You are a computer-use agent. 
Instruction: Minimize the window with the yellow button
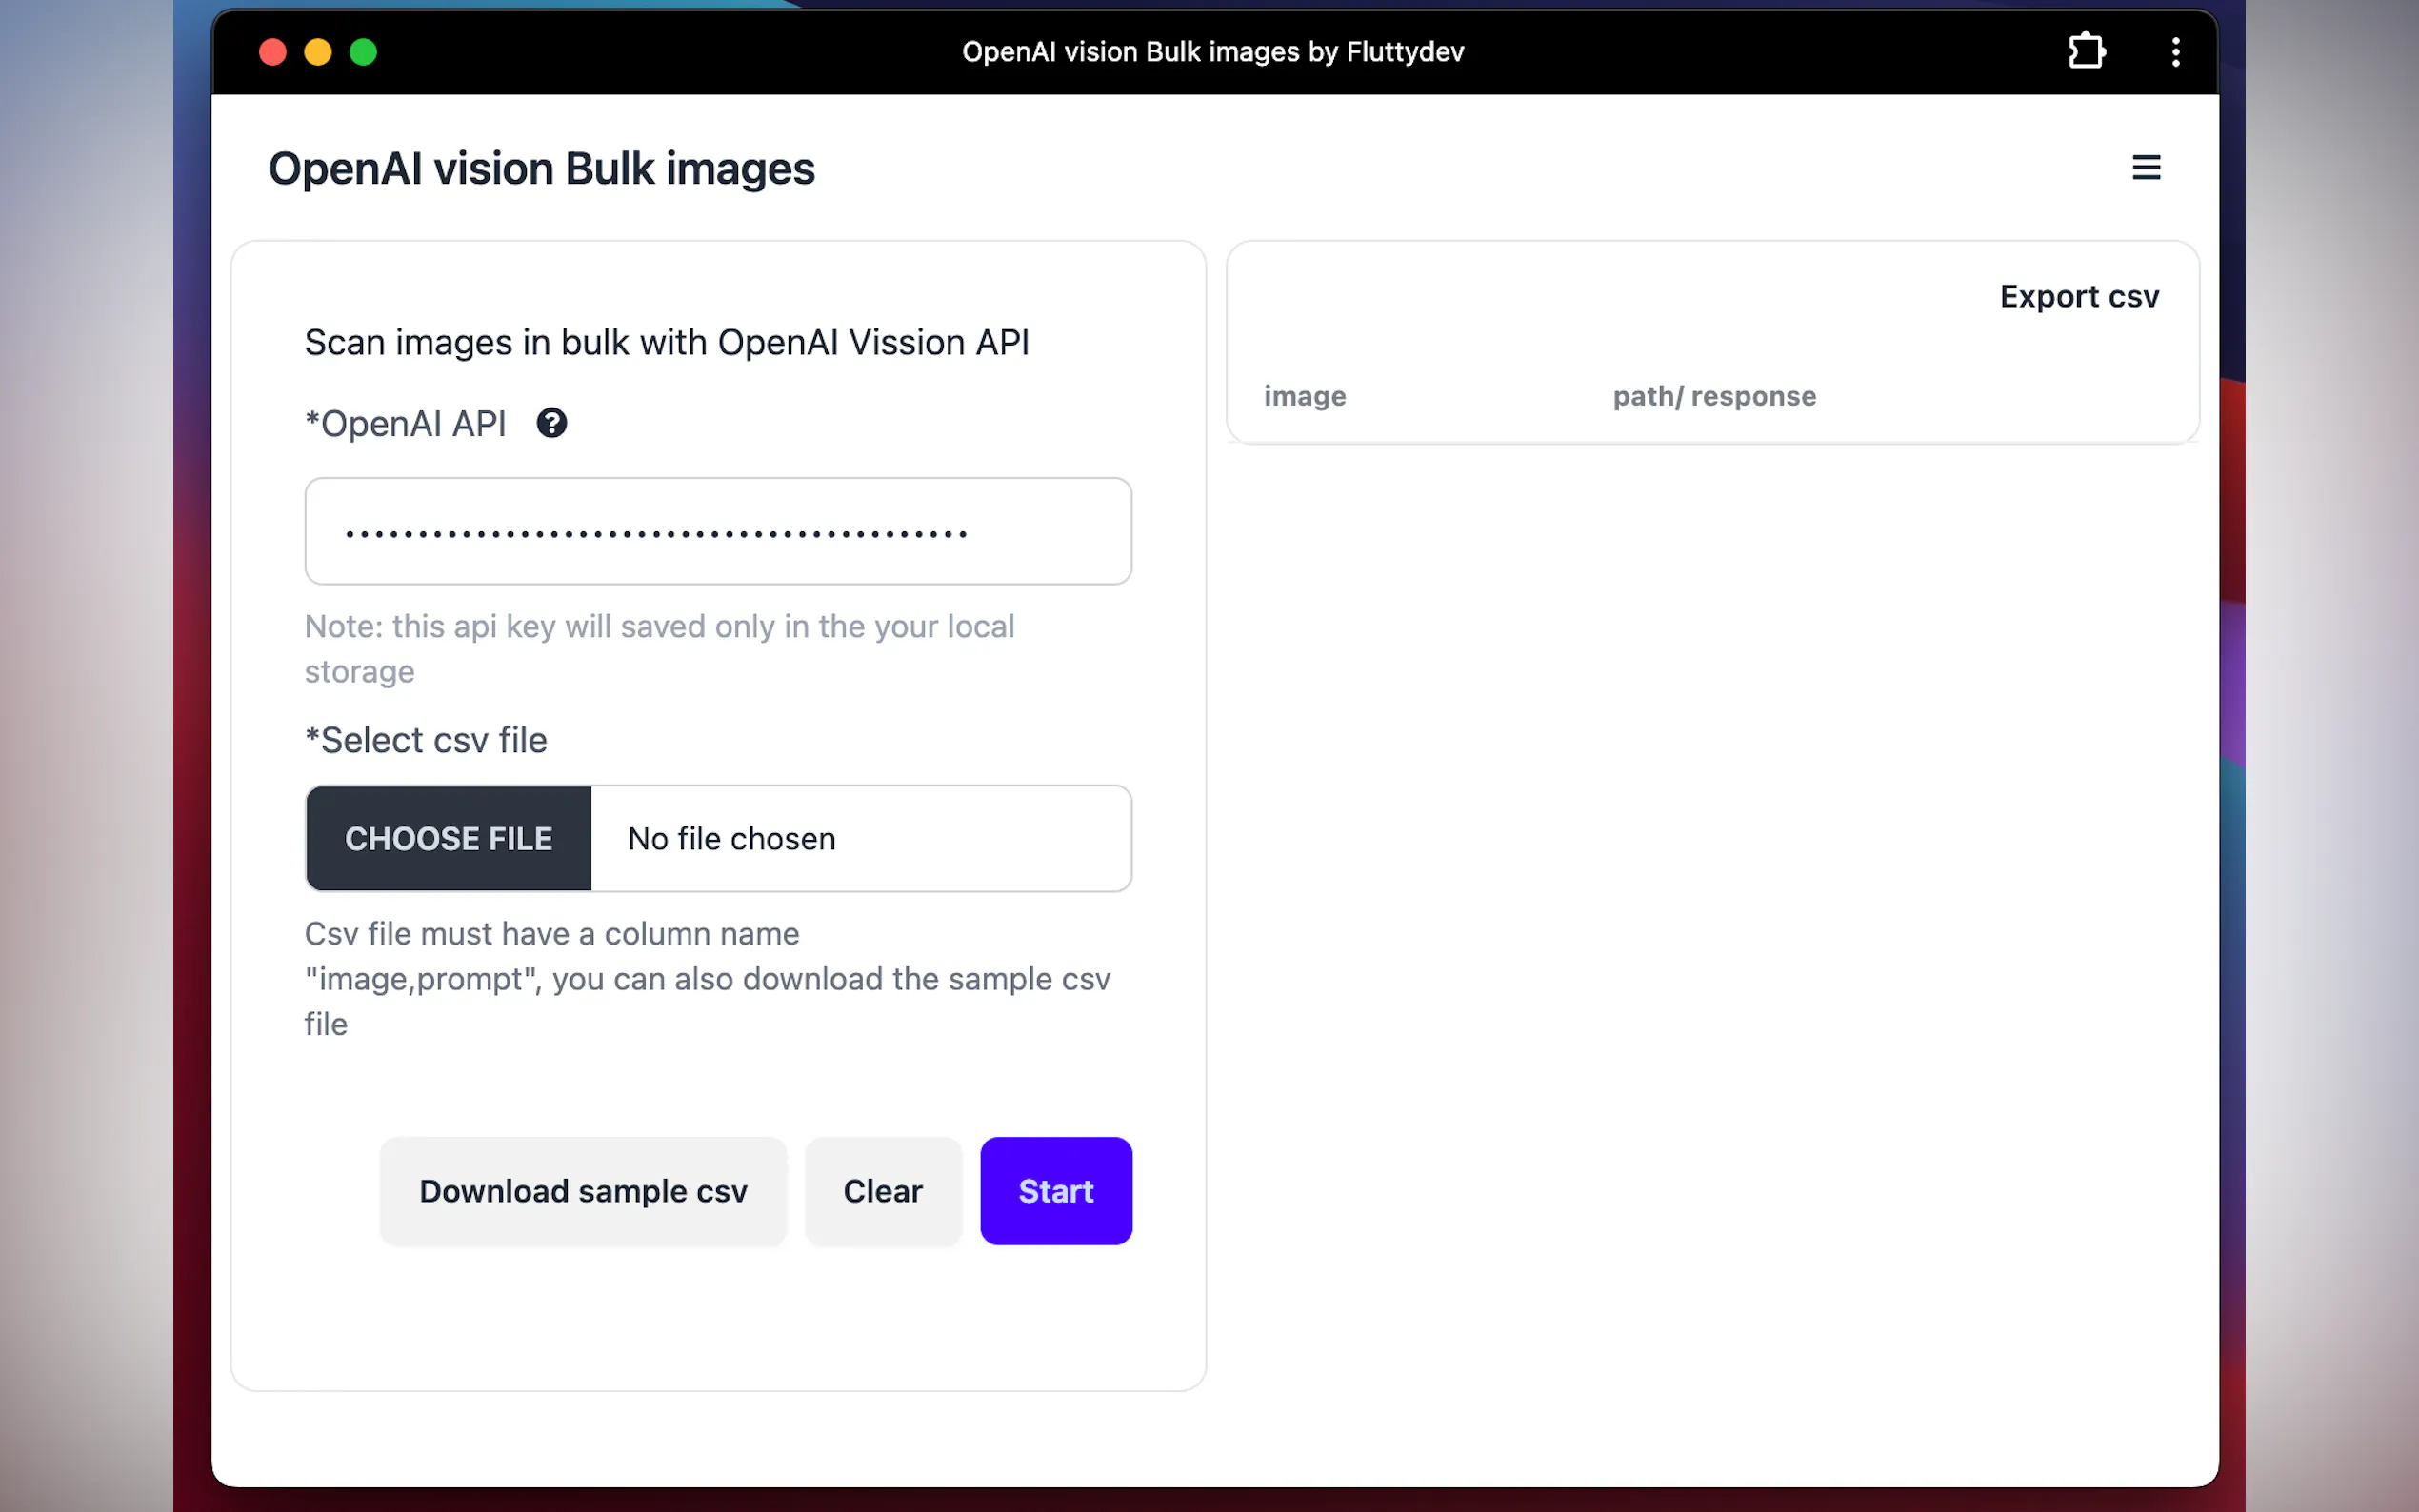click(318, 52)
